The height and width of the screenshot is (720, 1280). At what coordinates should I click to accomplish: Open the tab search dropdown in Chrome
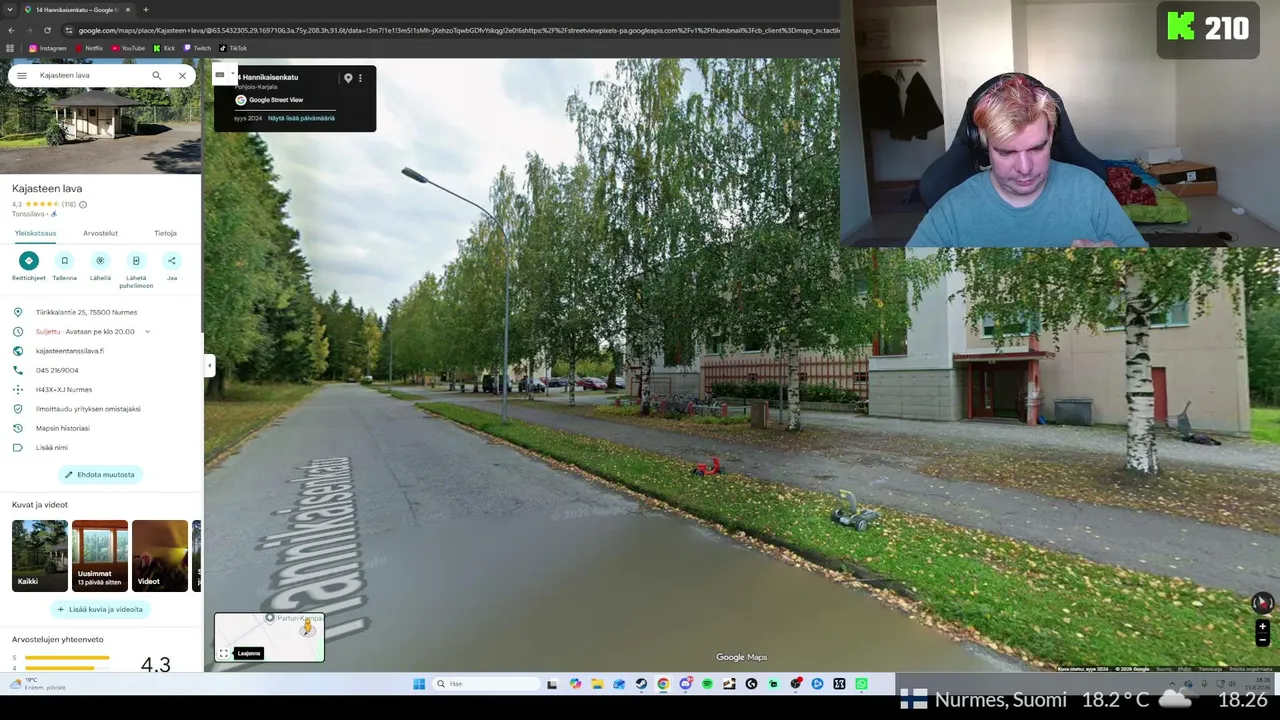9,10
